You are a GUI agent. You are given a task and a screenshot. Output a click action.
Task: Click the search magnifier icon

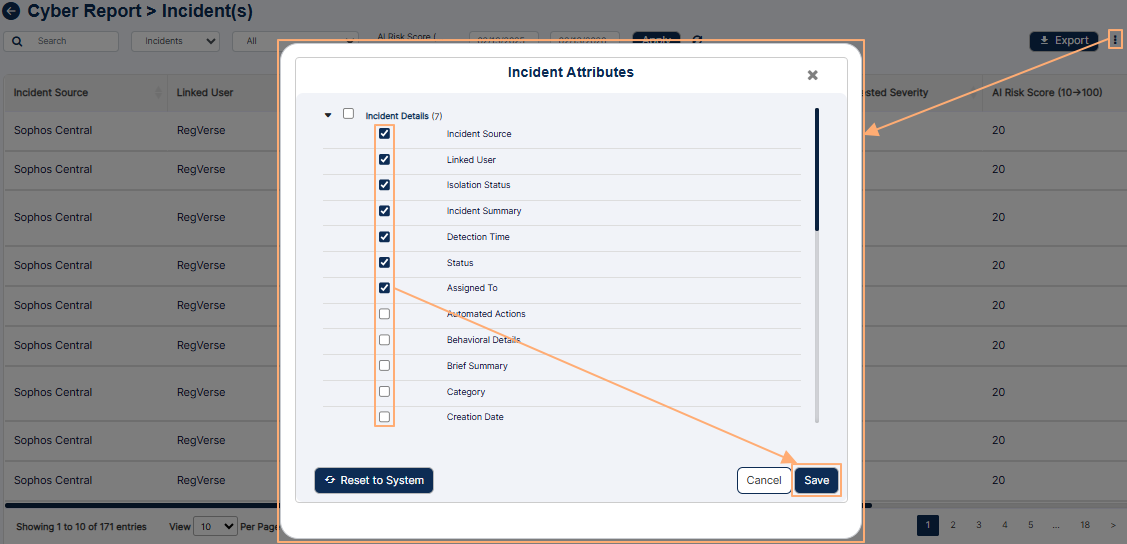(x=17, y=42)
